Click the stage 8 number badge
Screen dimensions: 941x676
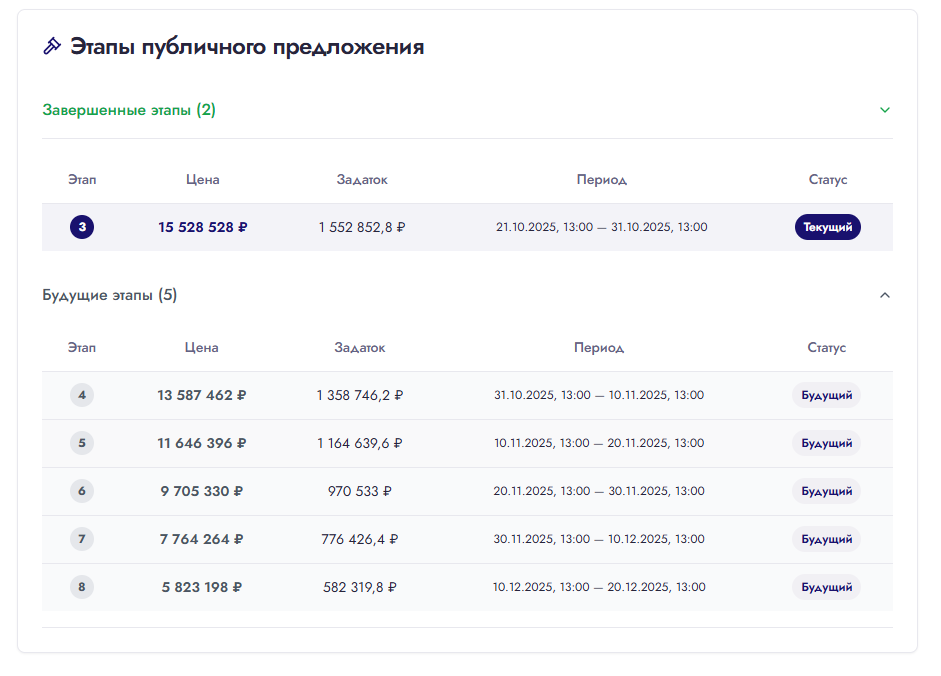click(81, 587)
